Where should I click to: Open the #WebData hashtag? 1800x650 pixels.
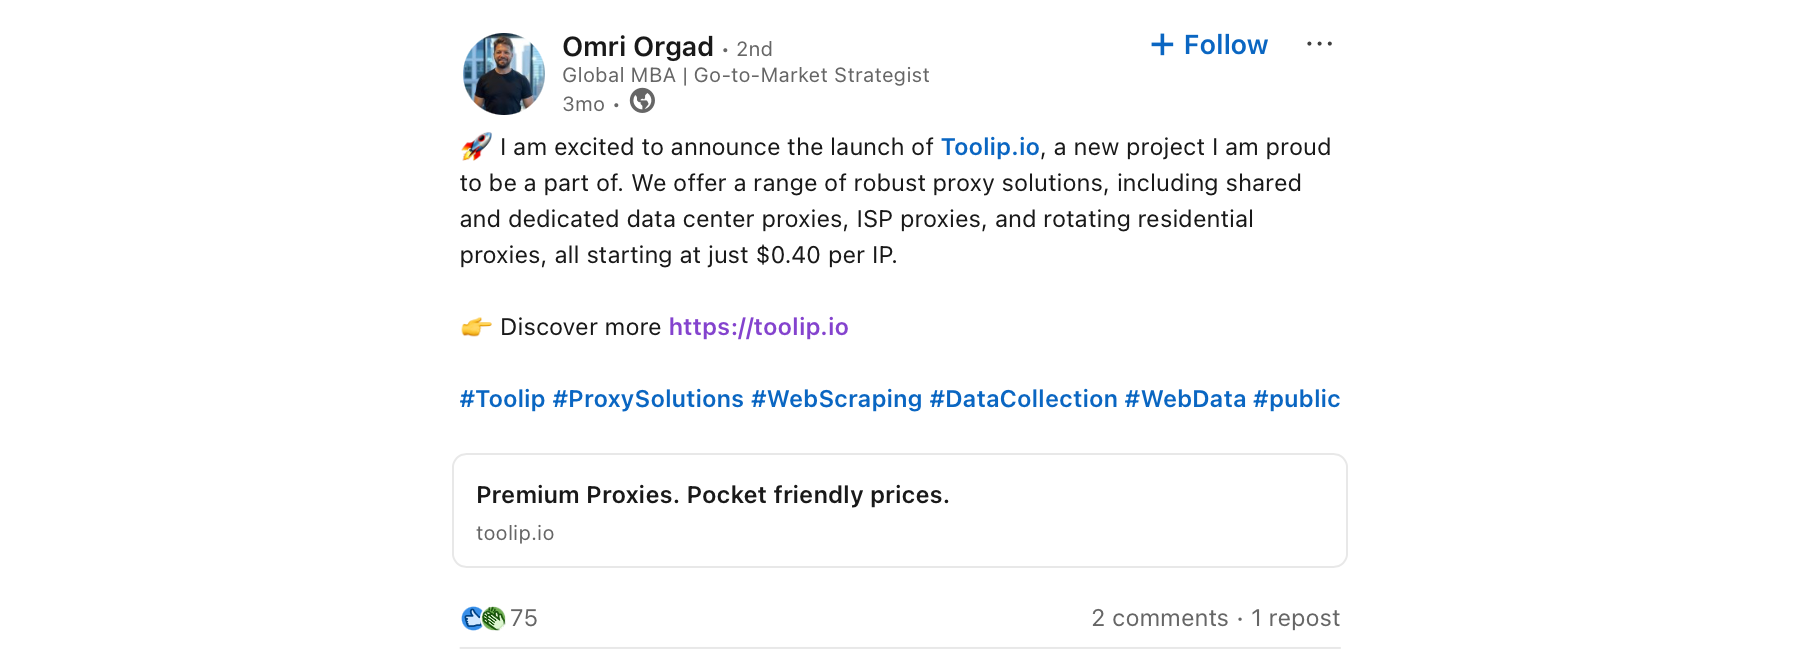[1185, 399]
